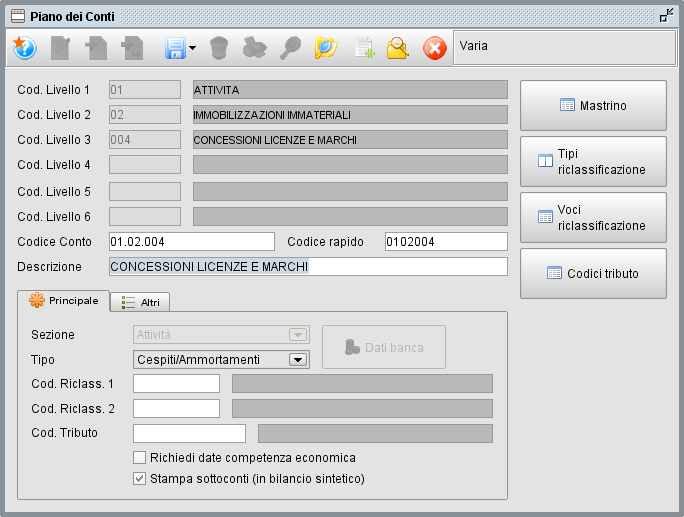Click the Tipi riclassificazione columns icon
684x517 pixels.
click(545, 161)
